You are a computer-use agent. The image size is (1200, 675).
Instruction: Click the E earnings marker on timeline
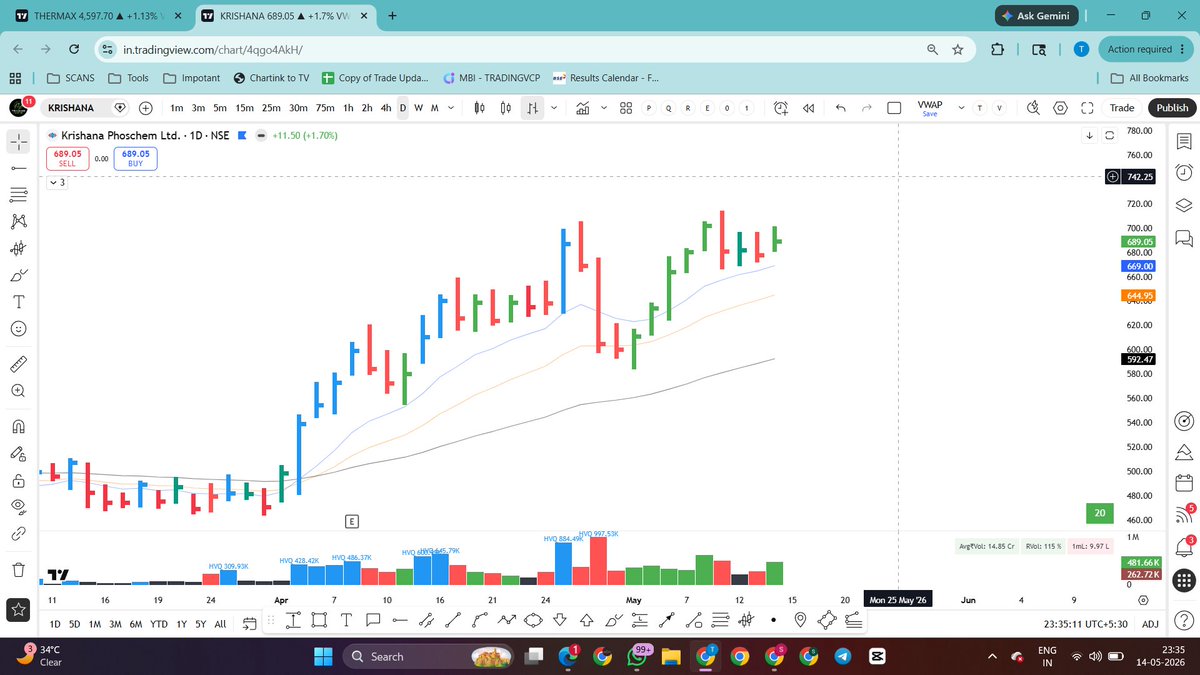[x=351, y=521]
